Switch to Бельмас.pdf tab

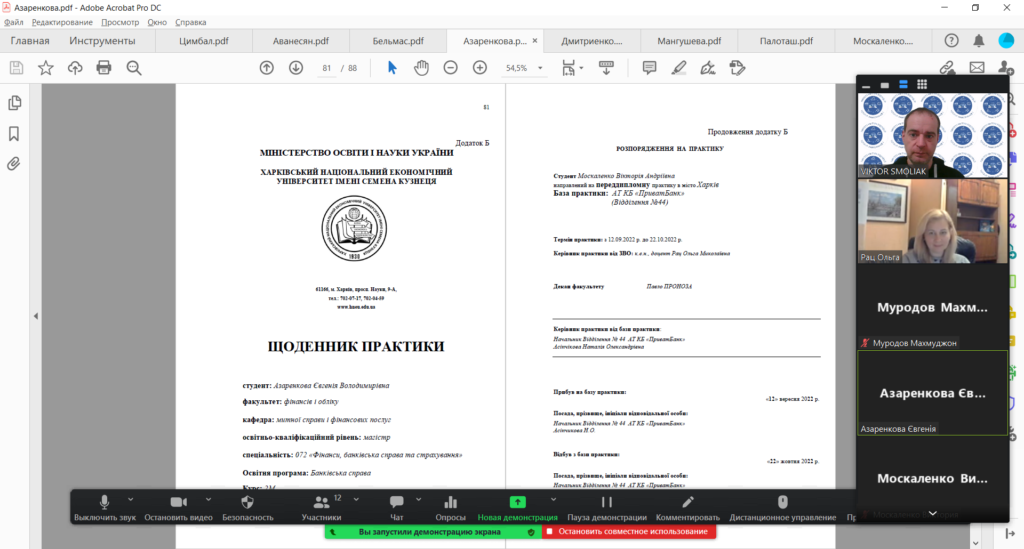coord(398,40)
